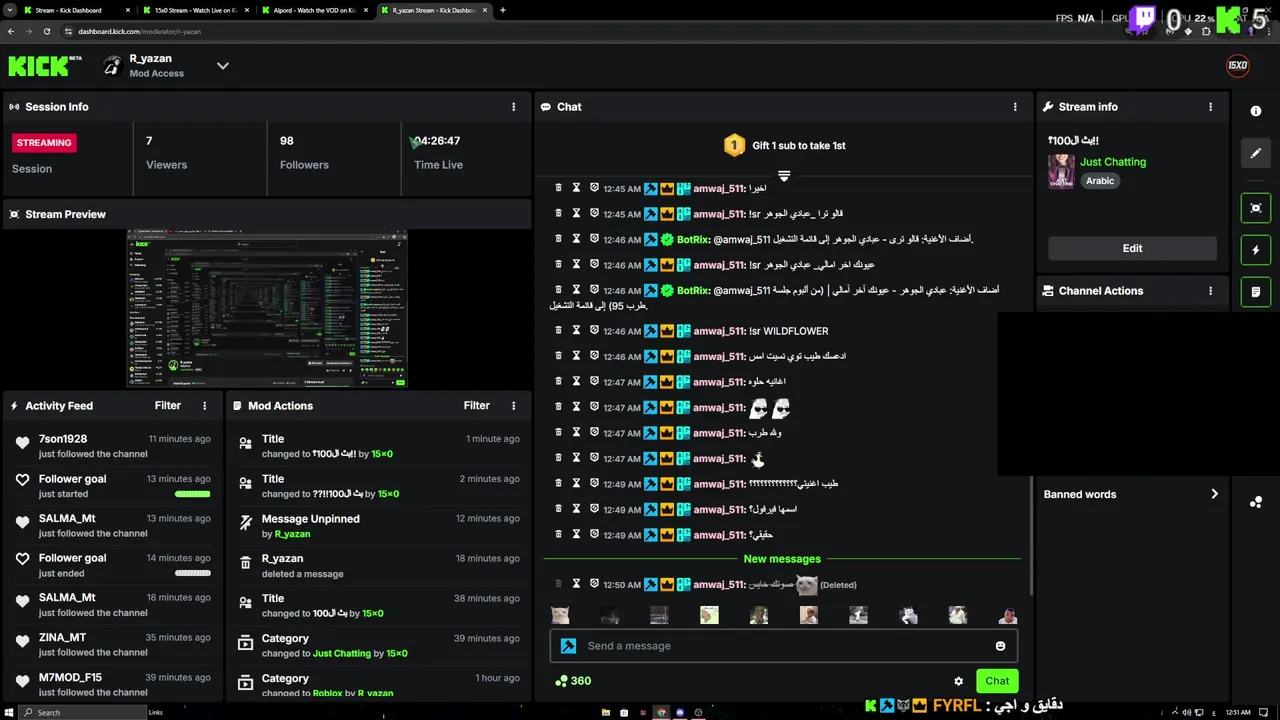Click the Just Chatting category thumbnail
The height and width of the screenshot is (720, 1280).
click(x=1061, y=171)
